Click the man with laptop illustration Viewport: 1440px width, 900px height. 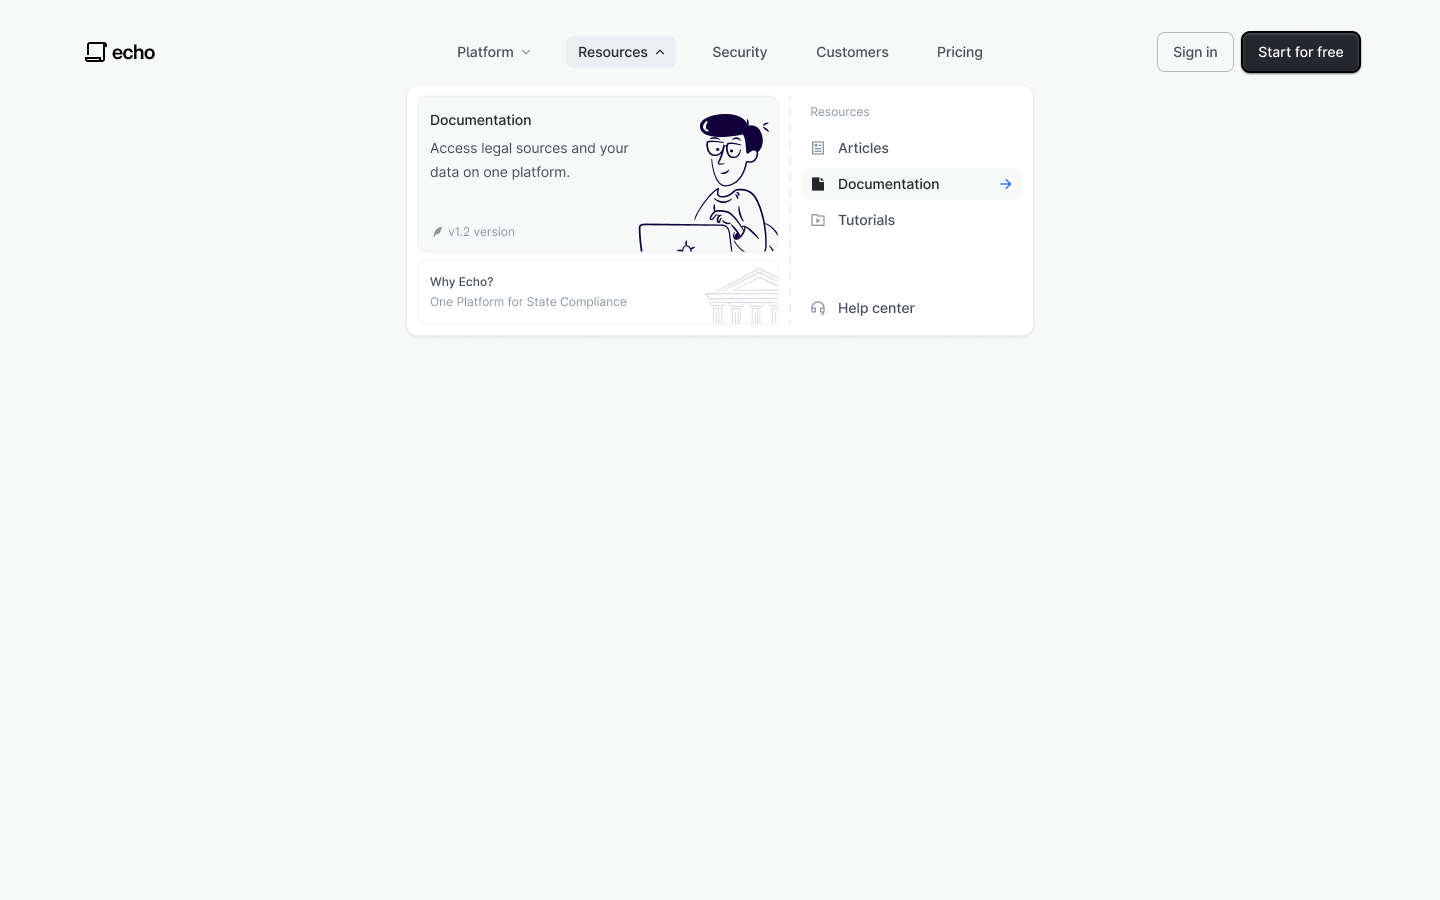pyautogui.click(x=708, y=183)
